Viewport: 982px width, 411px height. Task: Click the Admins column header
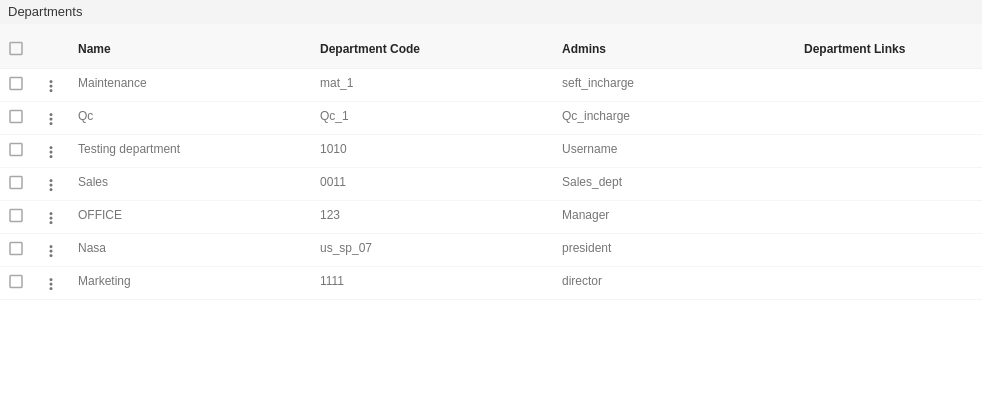(584, 49)
